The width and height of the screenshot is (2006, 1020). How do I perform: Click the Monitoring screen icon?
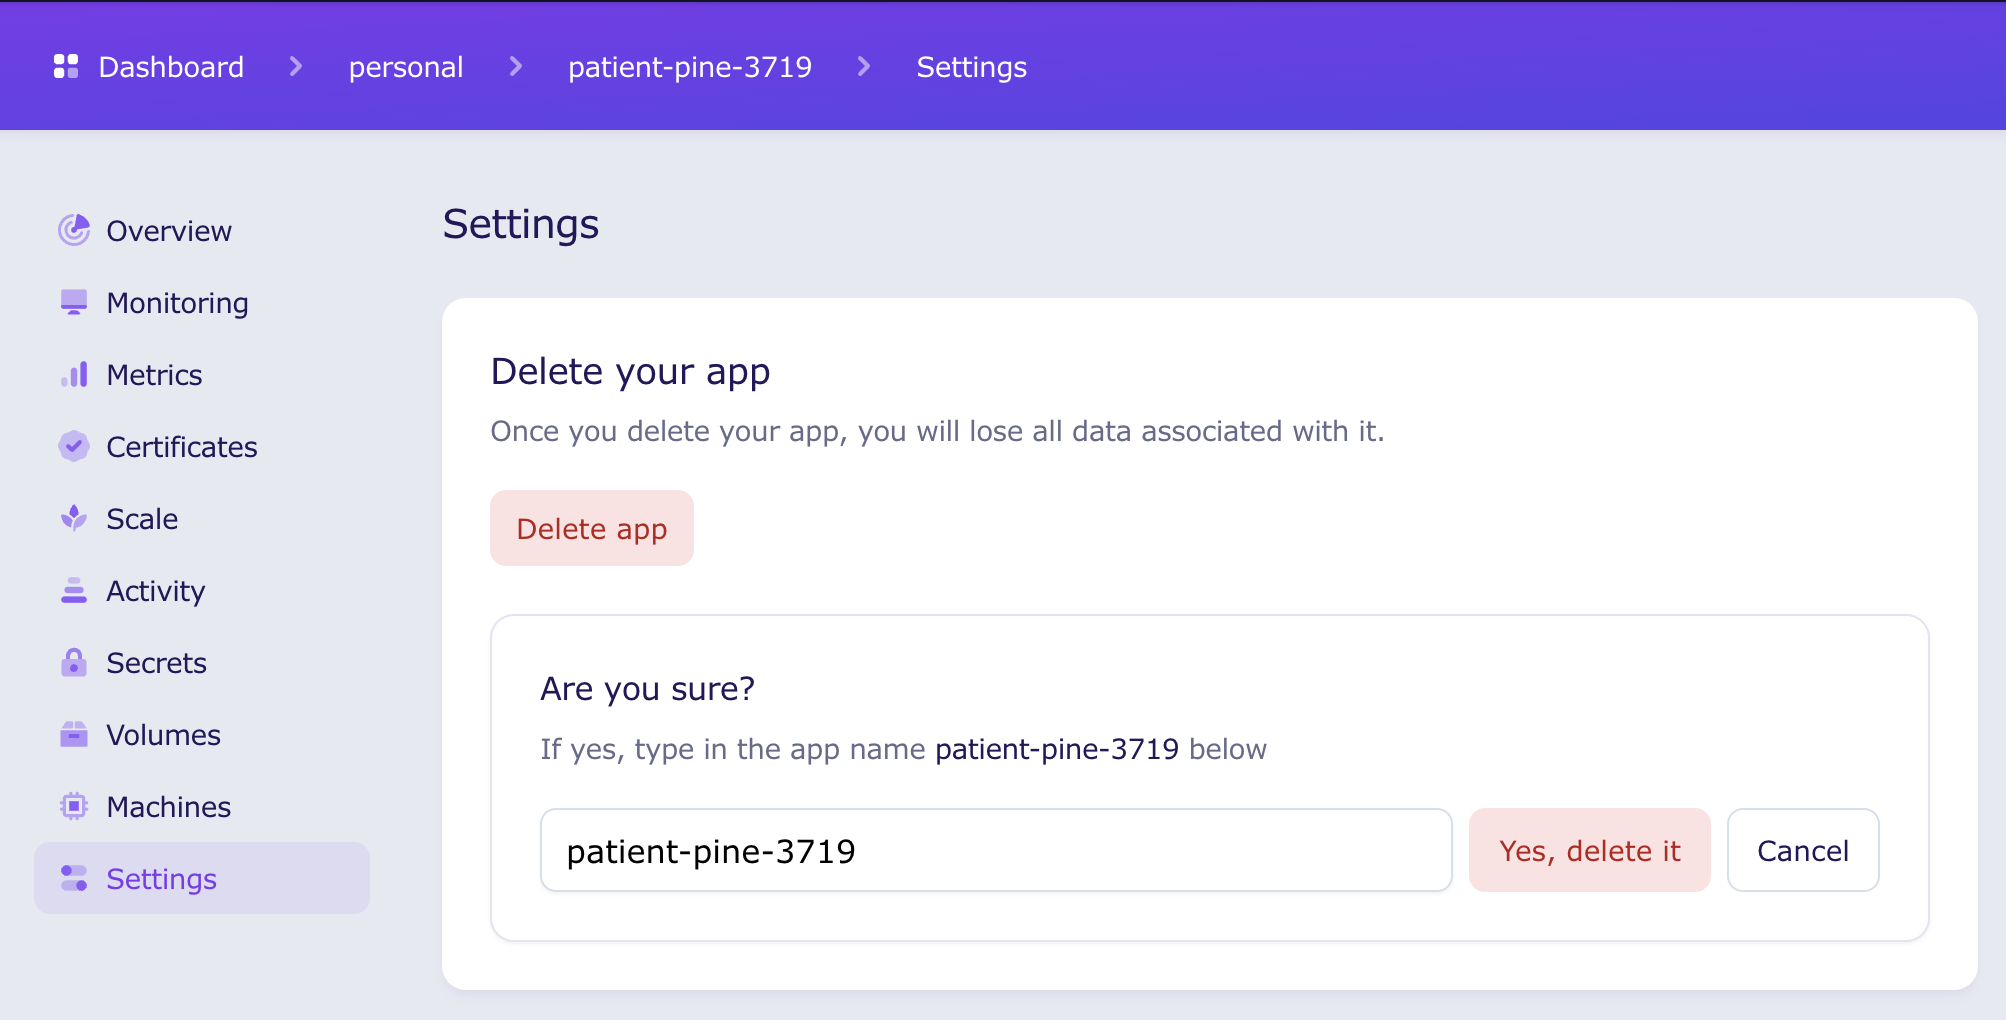74,302
